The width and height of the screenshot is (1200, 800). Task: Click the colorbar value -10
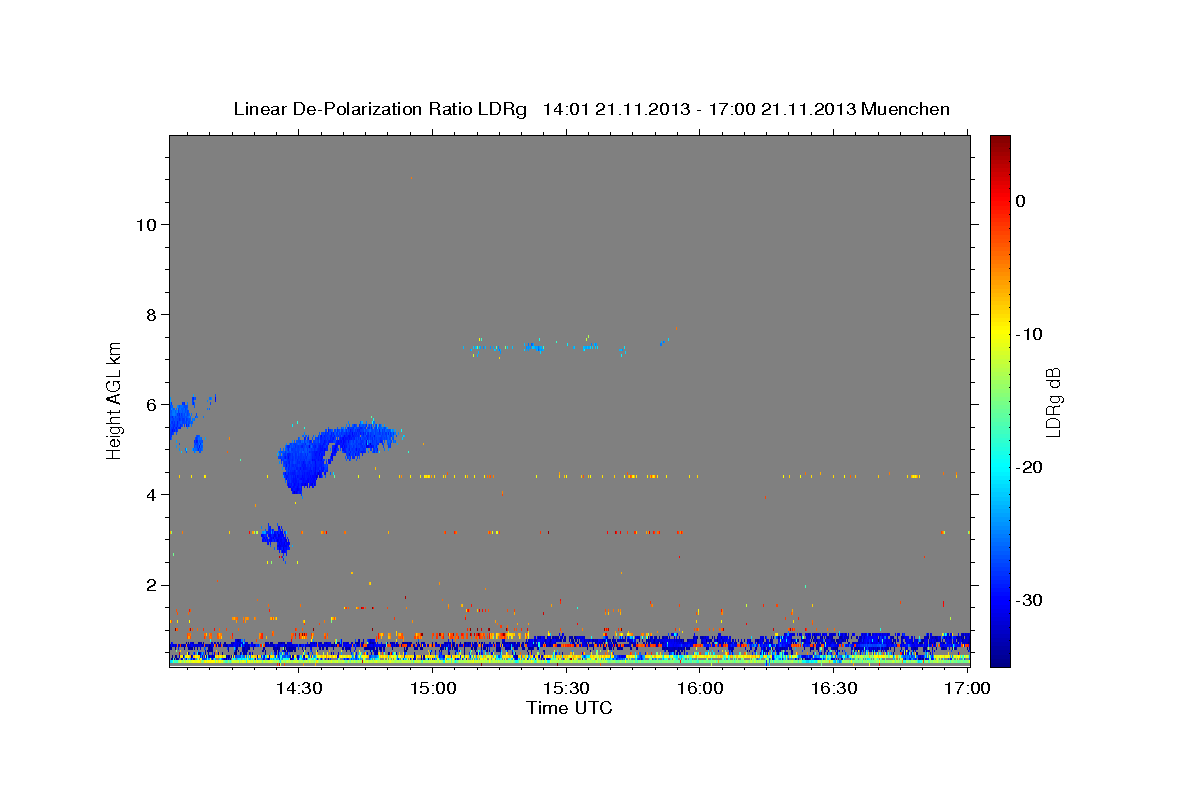pyautogui.click(x=1030, y=334)
